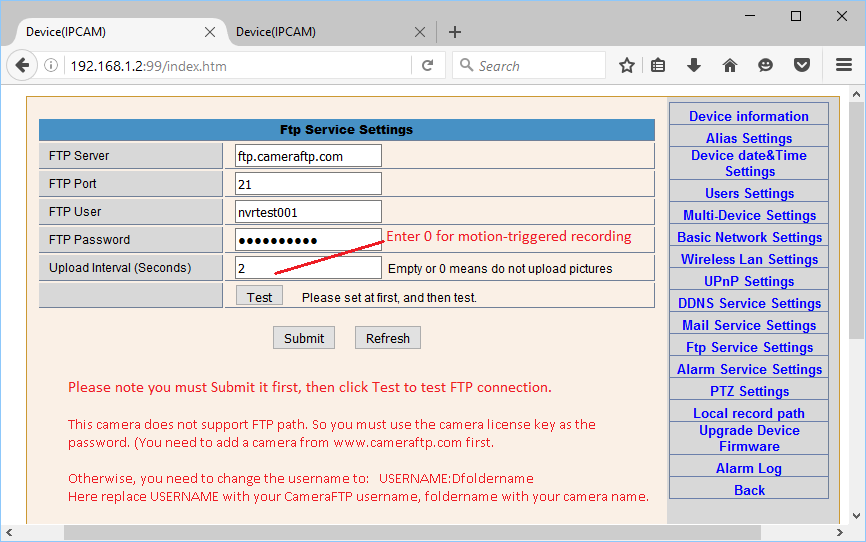Screen dimensions: 866x542
Task: Go to Users Settings
Action: tap(749, 193)
